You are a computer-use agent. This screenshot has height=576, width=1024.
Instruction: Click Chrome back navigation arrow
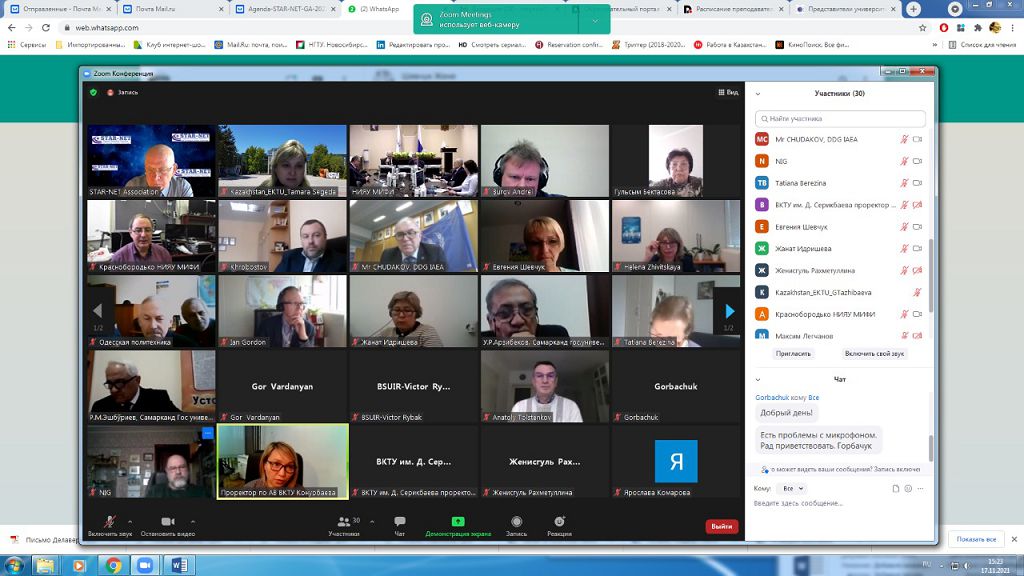[x=12, y=27]
